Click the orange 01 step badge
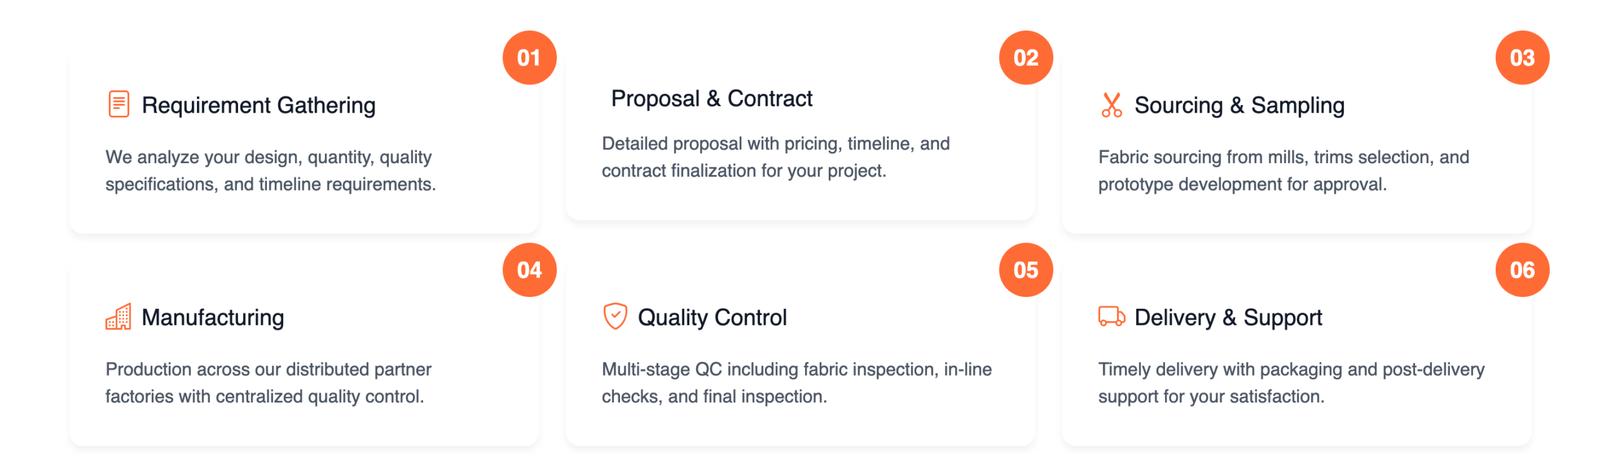1600x472 pixels. 529,58
